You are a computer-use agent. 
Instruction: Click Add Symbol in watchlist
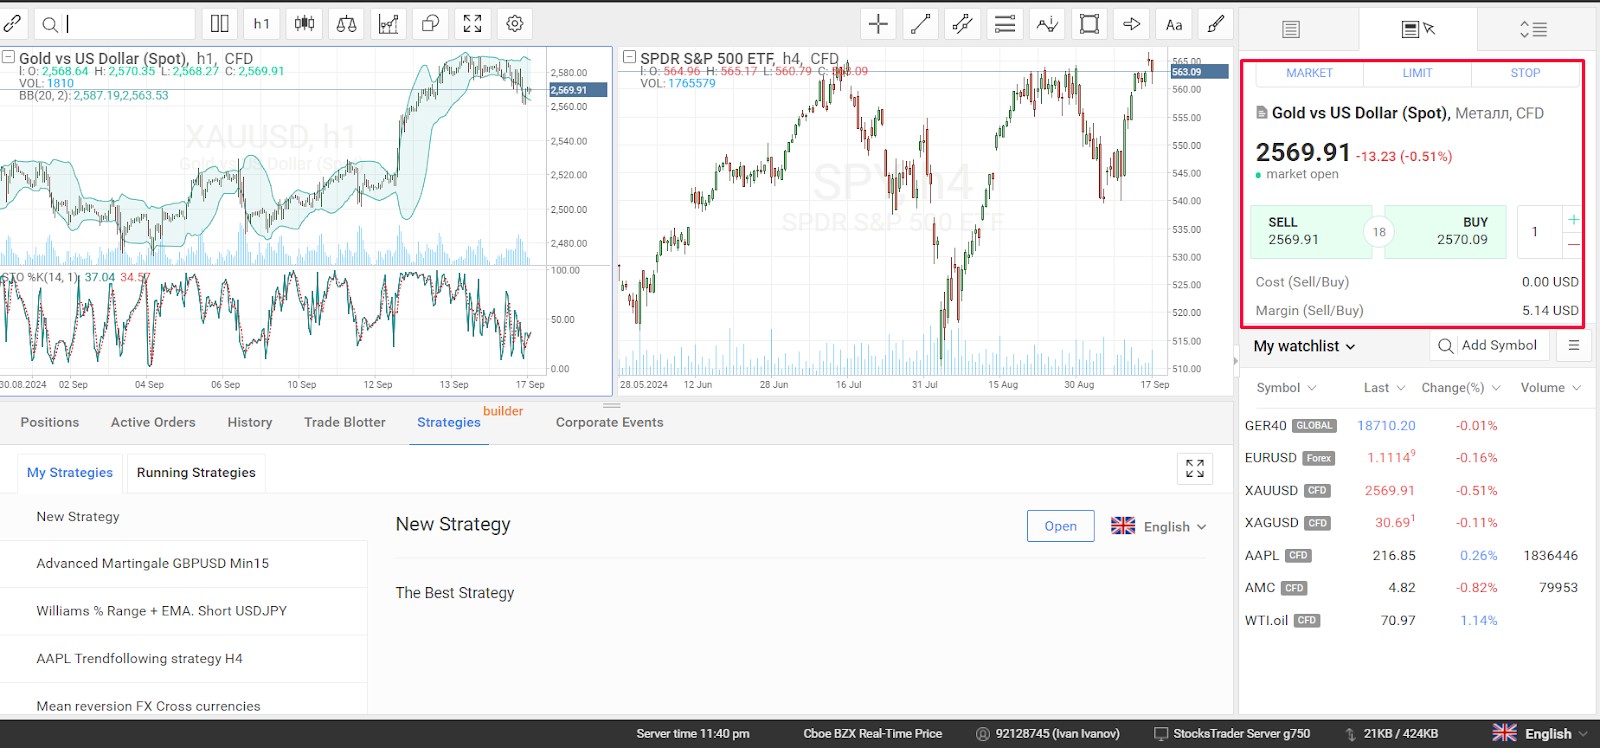point(1488,345)
